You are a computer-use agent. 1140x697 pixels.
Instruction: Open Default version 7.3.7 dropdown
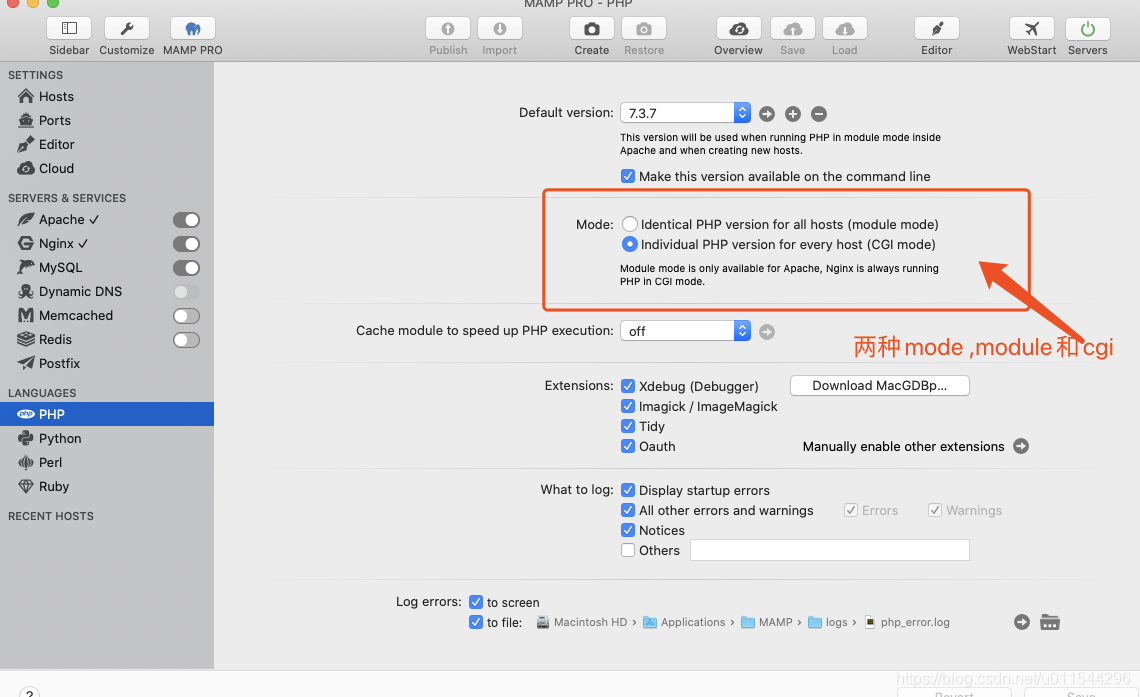(685, 113)
